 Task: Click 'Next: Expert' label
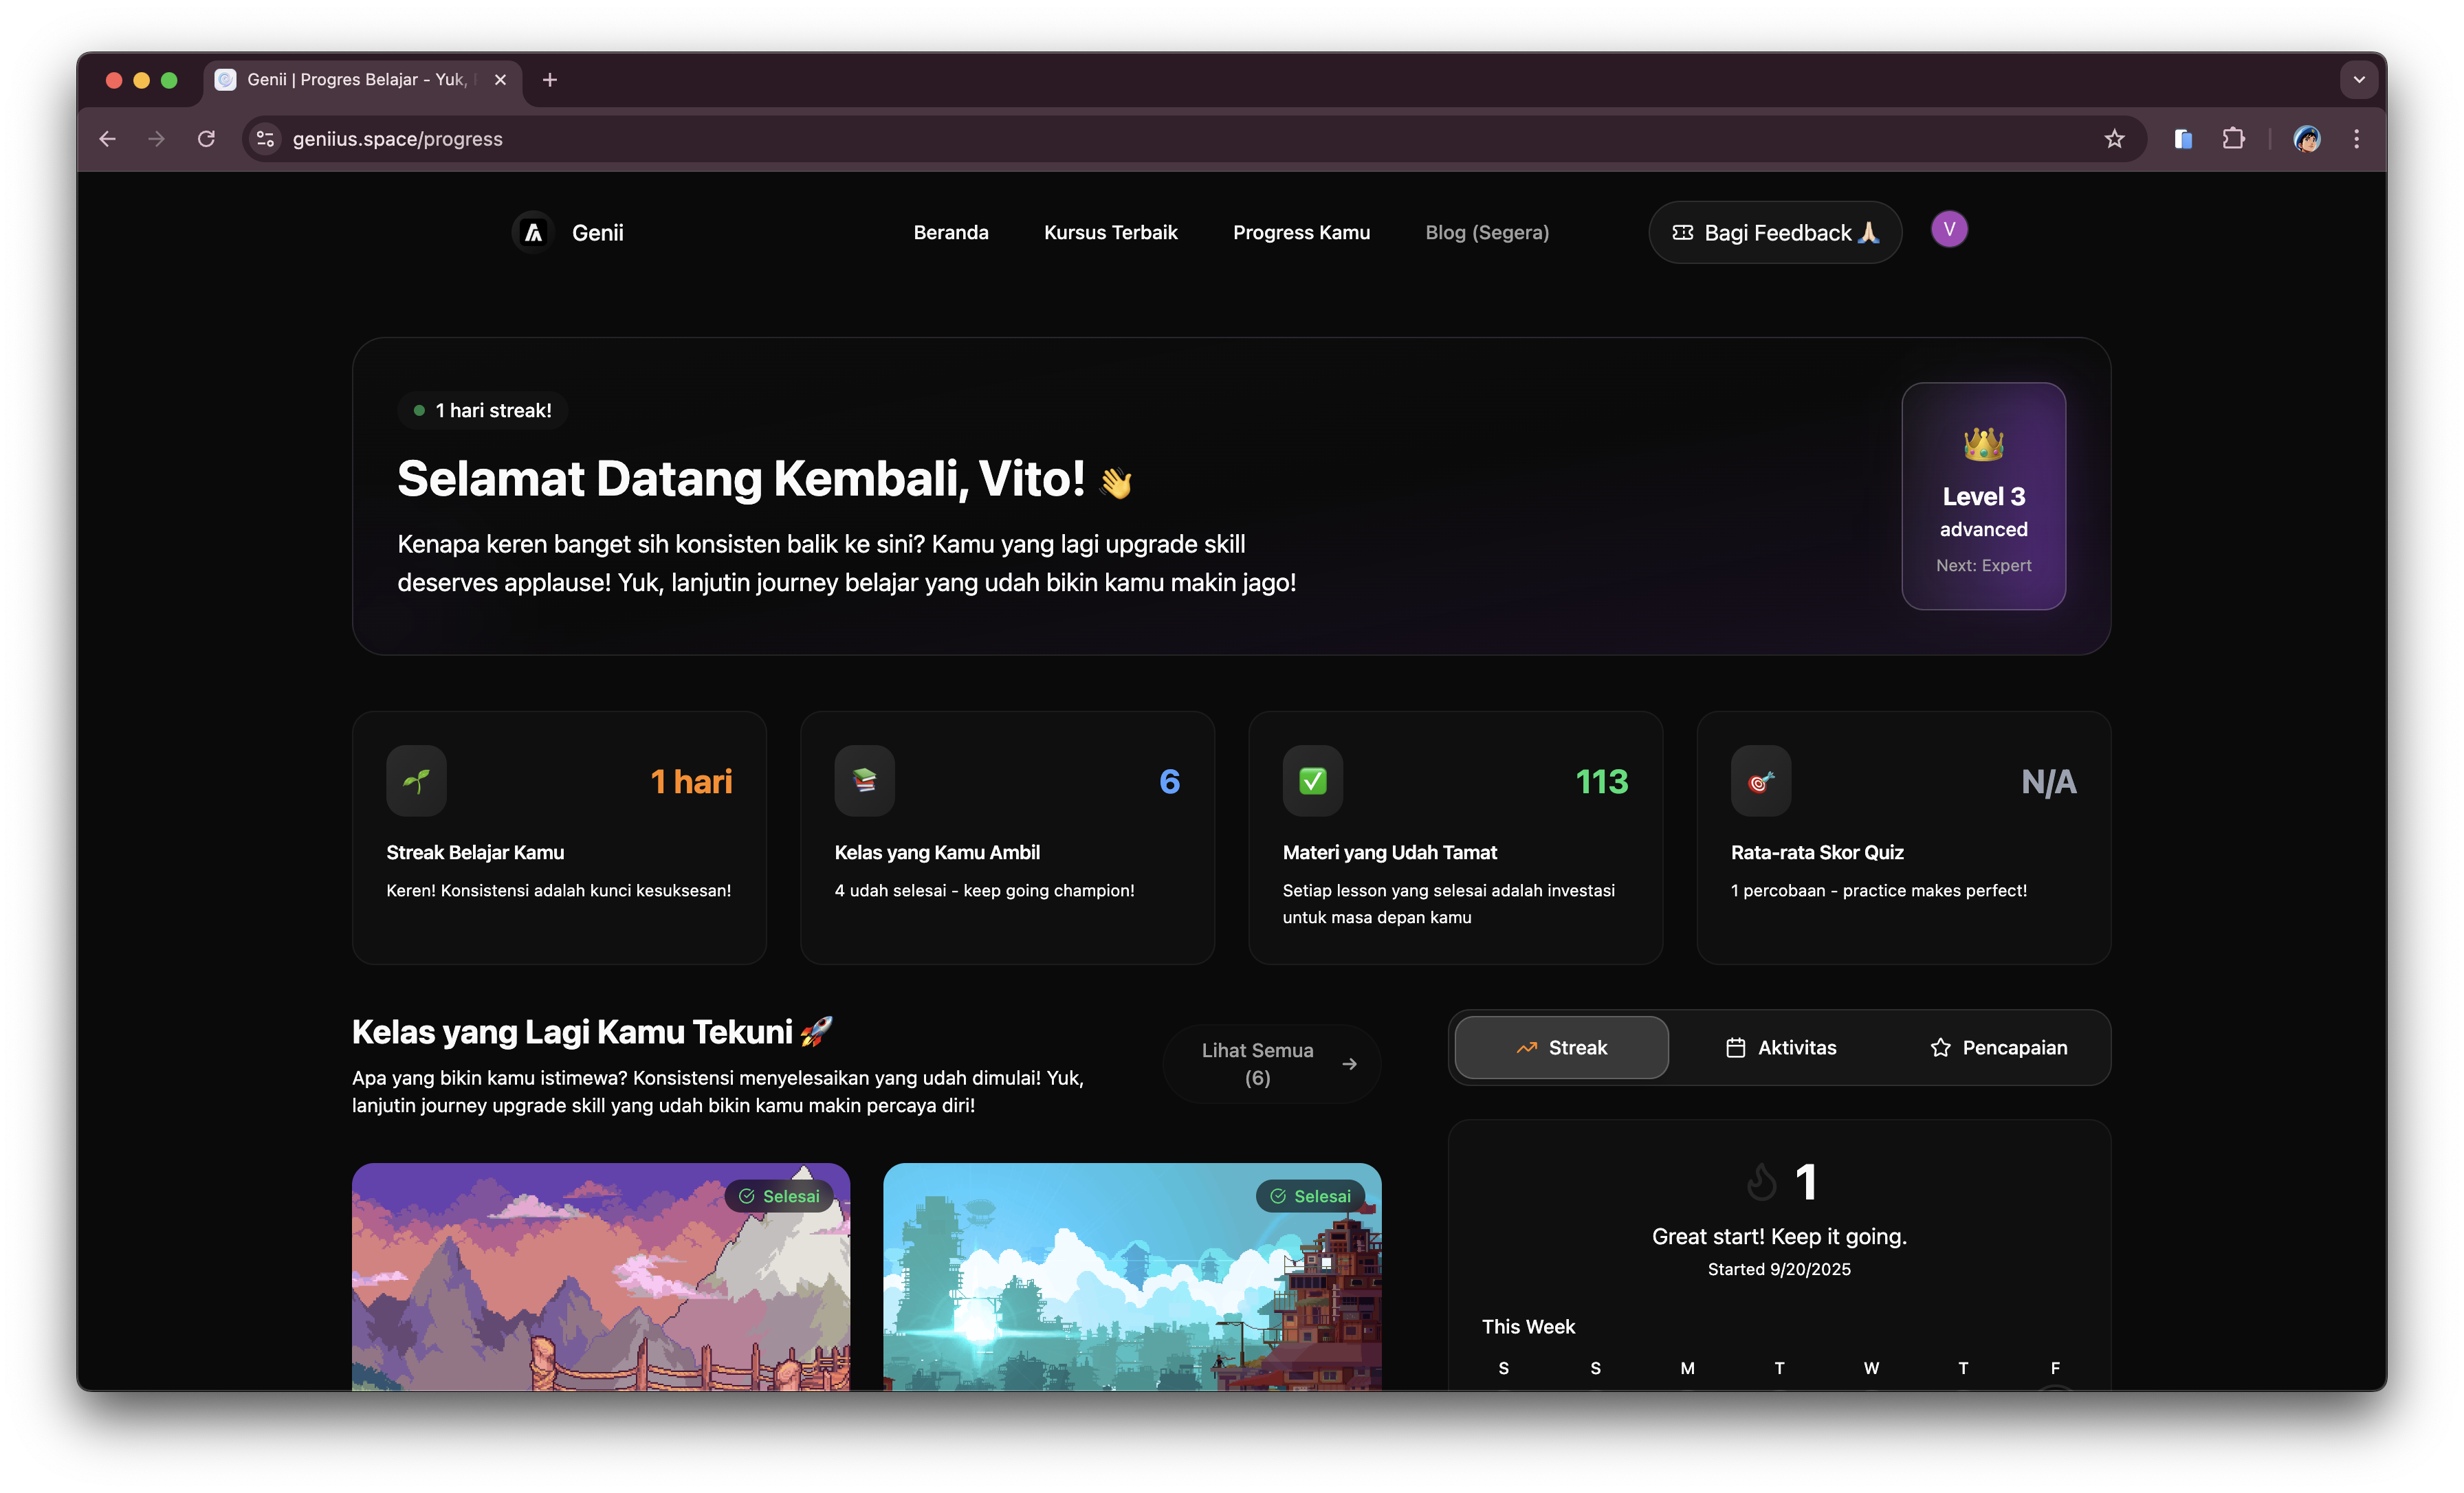click(1983, 565)
